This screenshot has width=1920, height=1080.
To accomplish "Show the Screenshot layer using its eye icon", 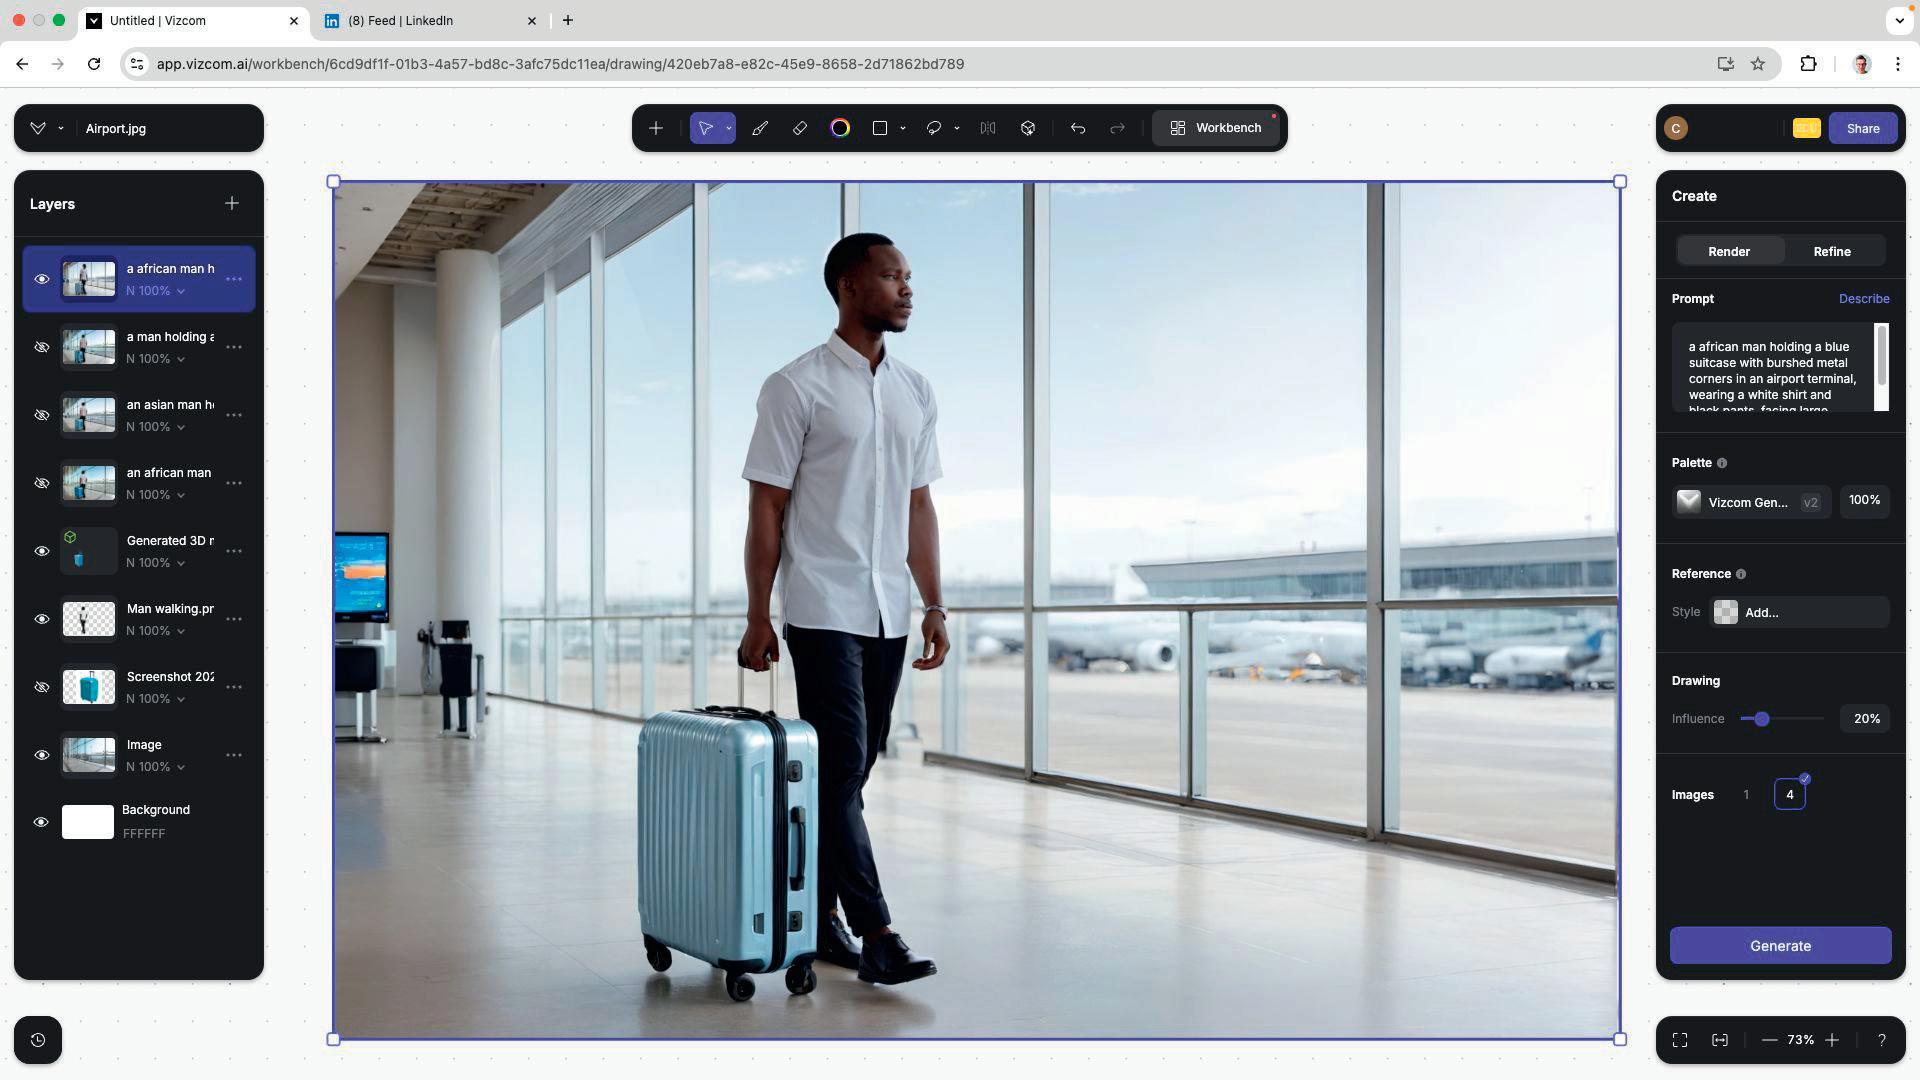I will point(42,687).
